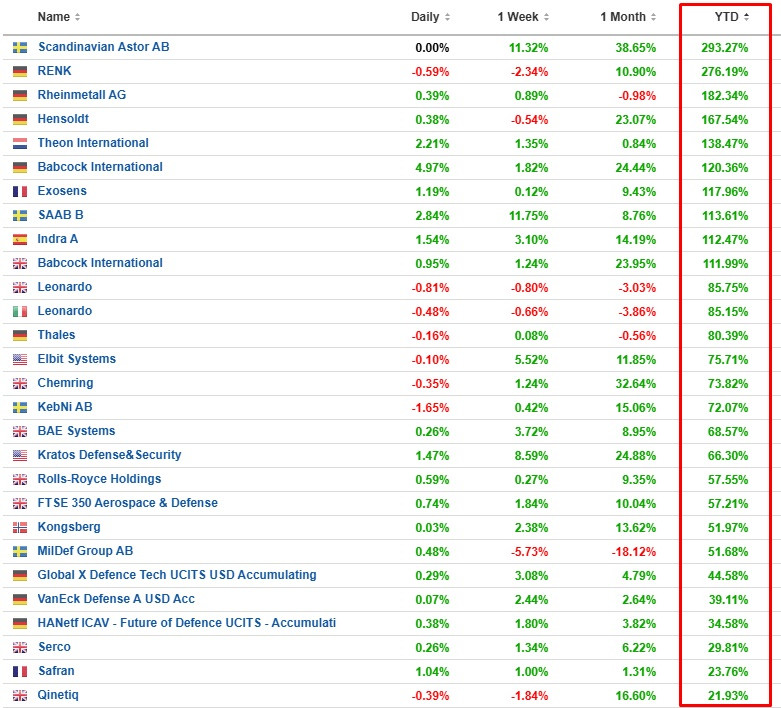Open FTSE 350 Aerospace & Defense link
This screenshot has width=781, height=708.
(x=128, y=503)
